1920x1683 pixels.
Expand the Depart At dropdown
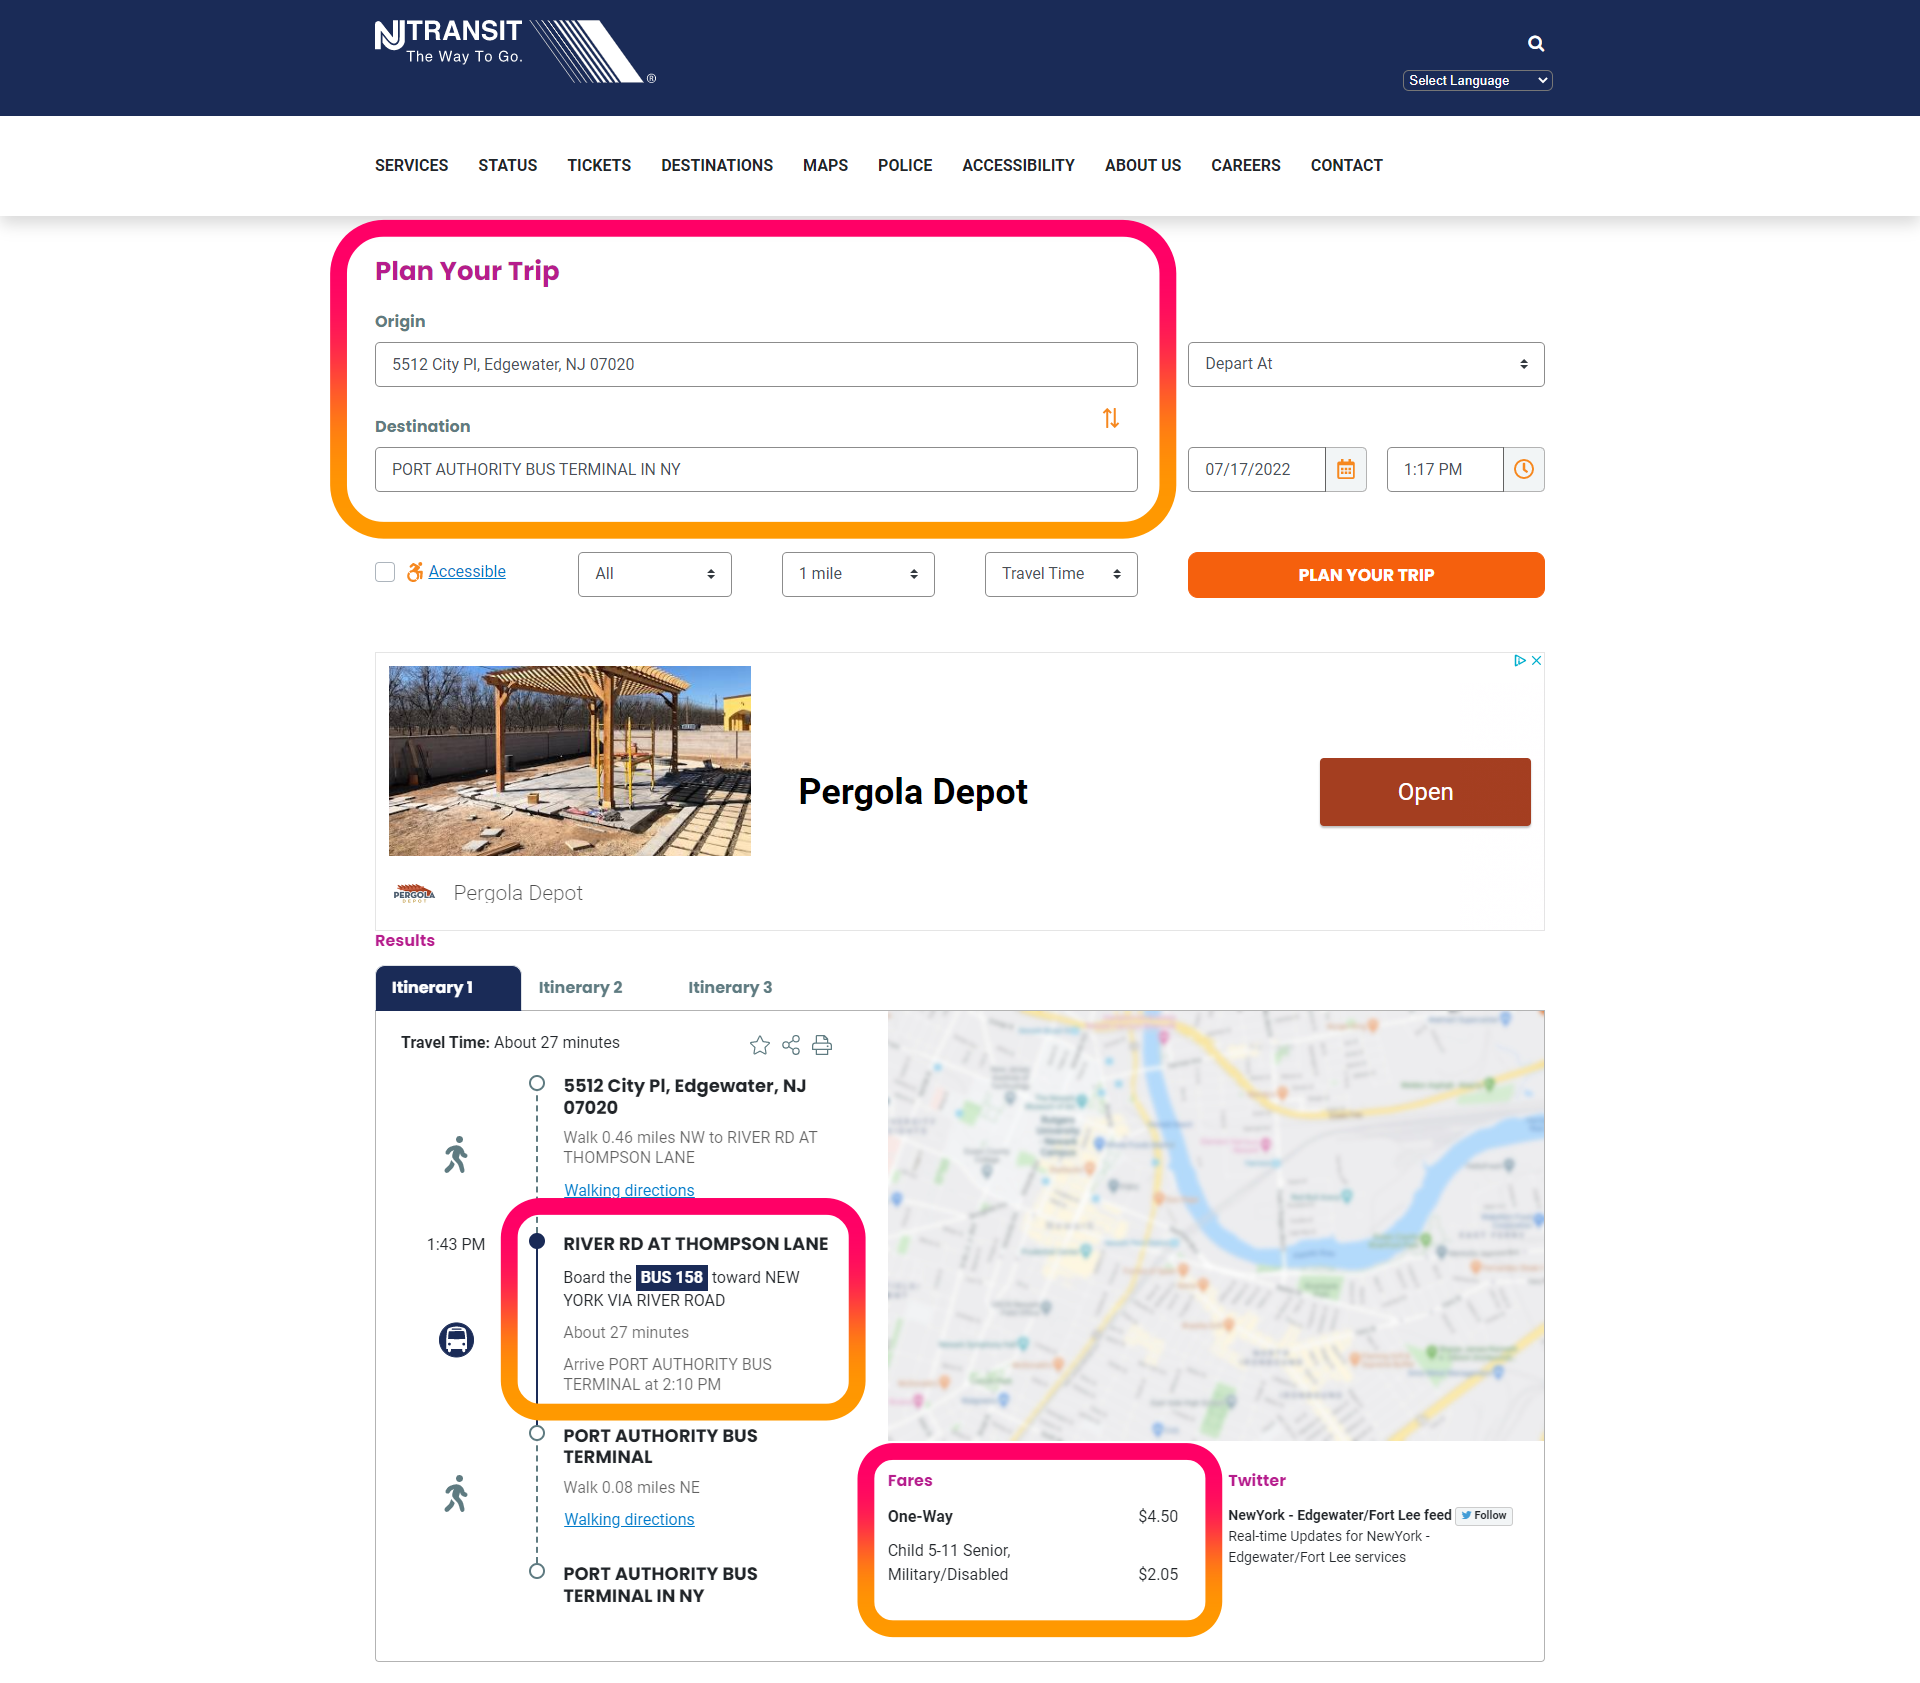(x=1365, y=364)
